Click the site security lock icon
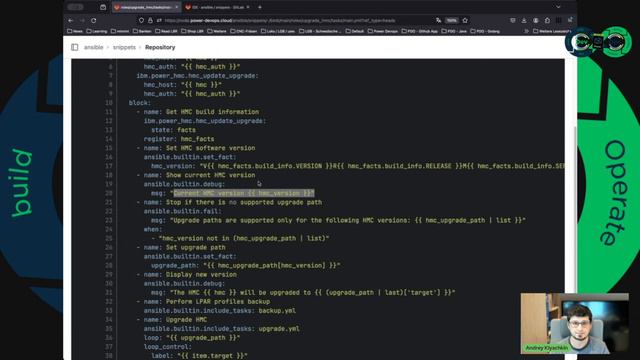This screenshot has height=360, width=640. (150, 20)
